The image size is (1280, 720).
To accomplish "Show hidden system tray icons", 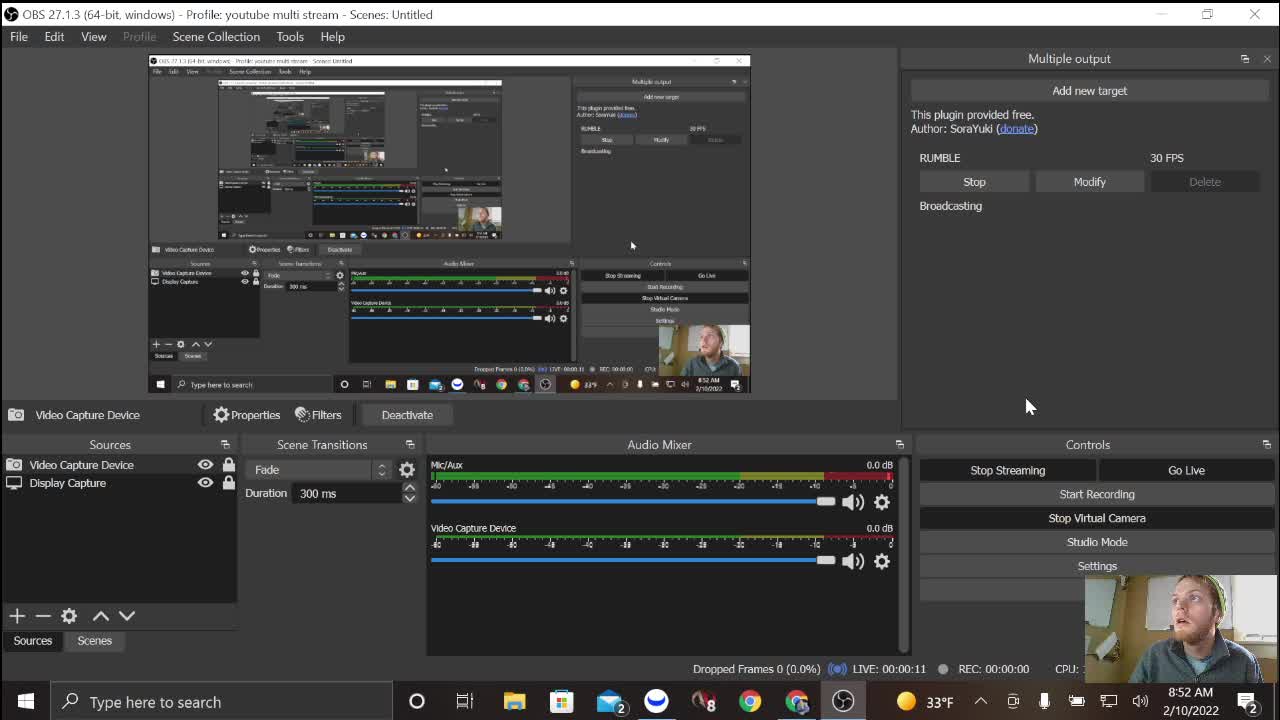I will pyautogui.click(x=981, y=702).
